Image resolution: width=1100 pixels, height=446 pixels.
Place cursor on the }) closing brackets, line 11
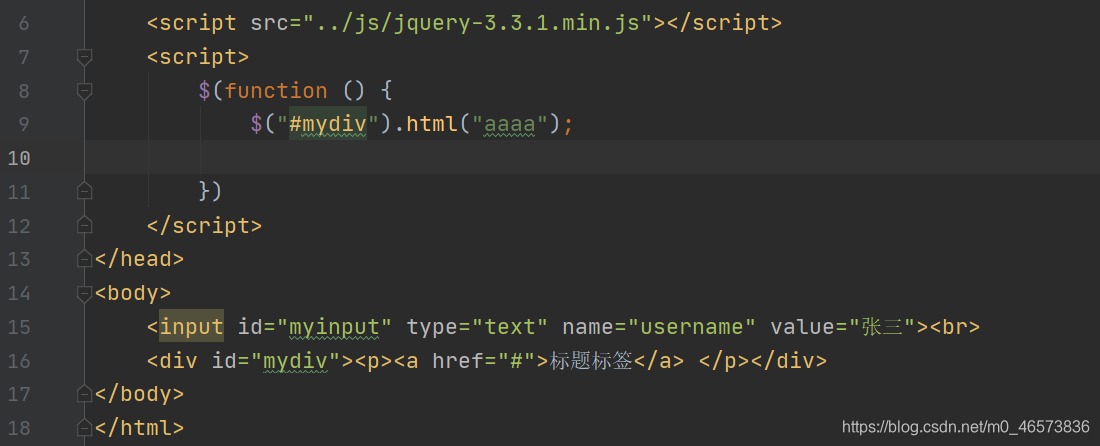click(x=210, y=191)
